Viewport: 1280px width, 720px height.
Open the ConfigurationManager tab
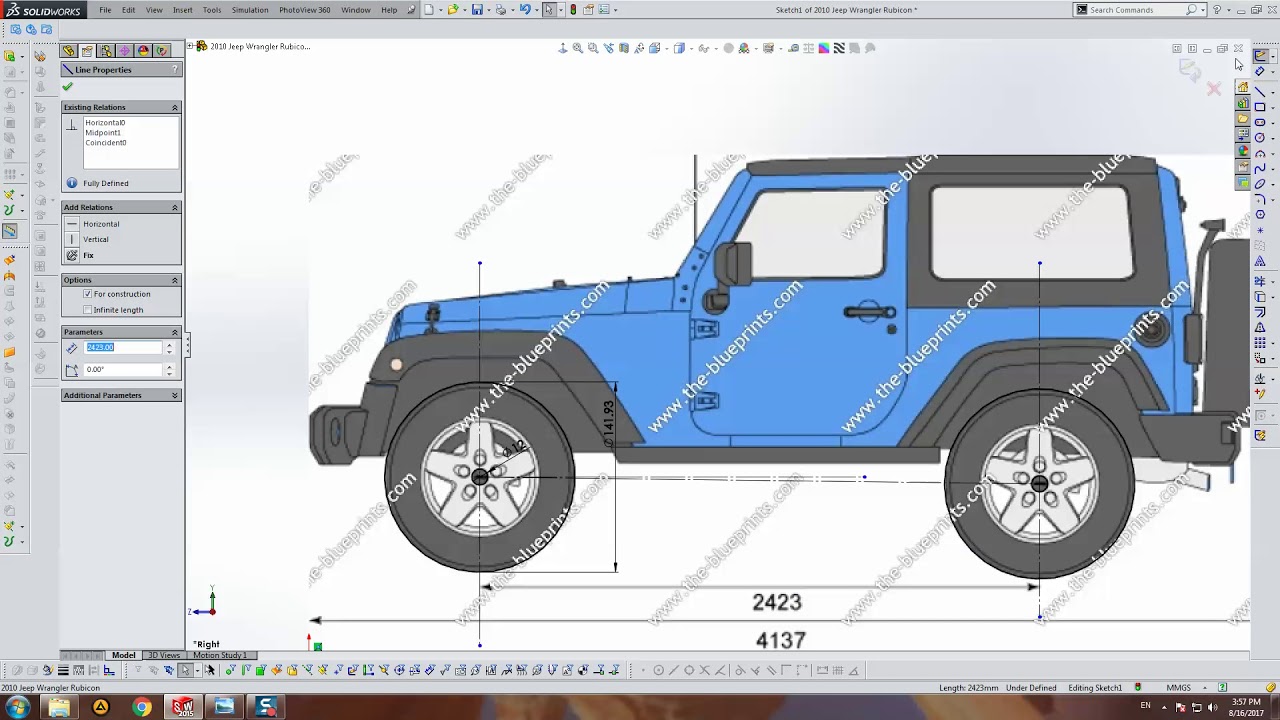(106, 50)
